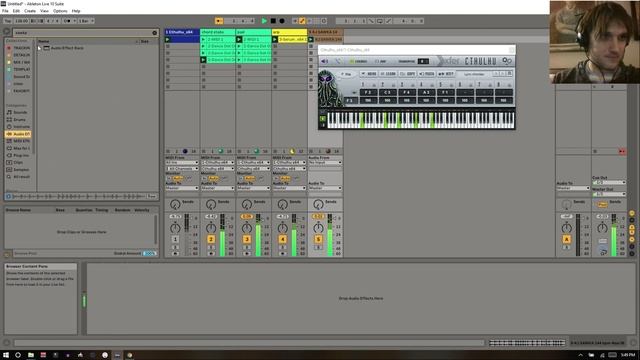Toggle track 4 activator button
640x360 pixels.
(x=282, y=239)
